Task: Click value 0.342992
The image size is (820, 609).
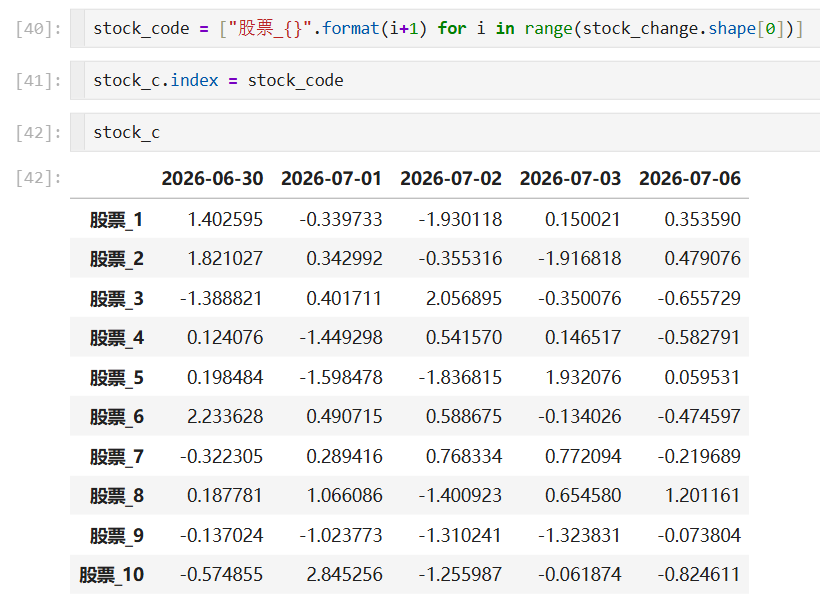Action: coord(344,259)
